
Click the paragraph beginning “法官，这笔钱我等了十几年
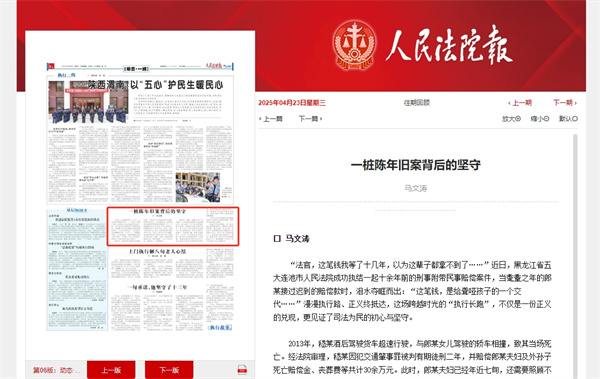coord(412,291)
